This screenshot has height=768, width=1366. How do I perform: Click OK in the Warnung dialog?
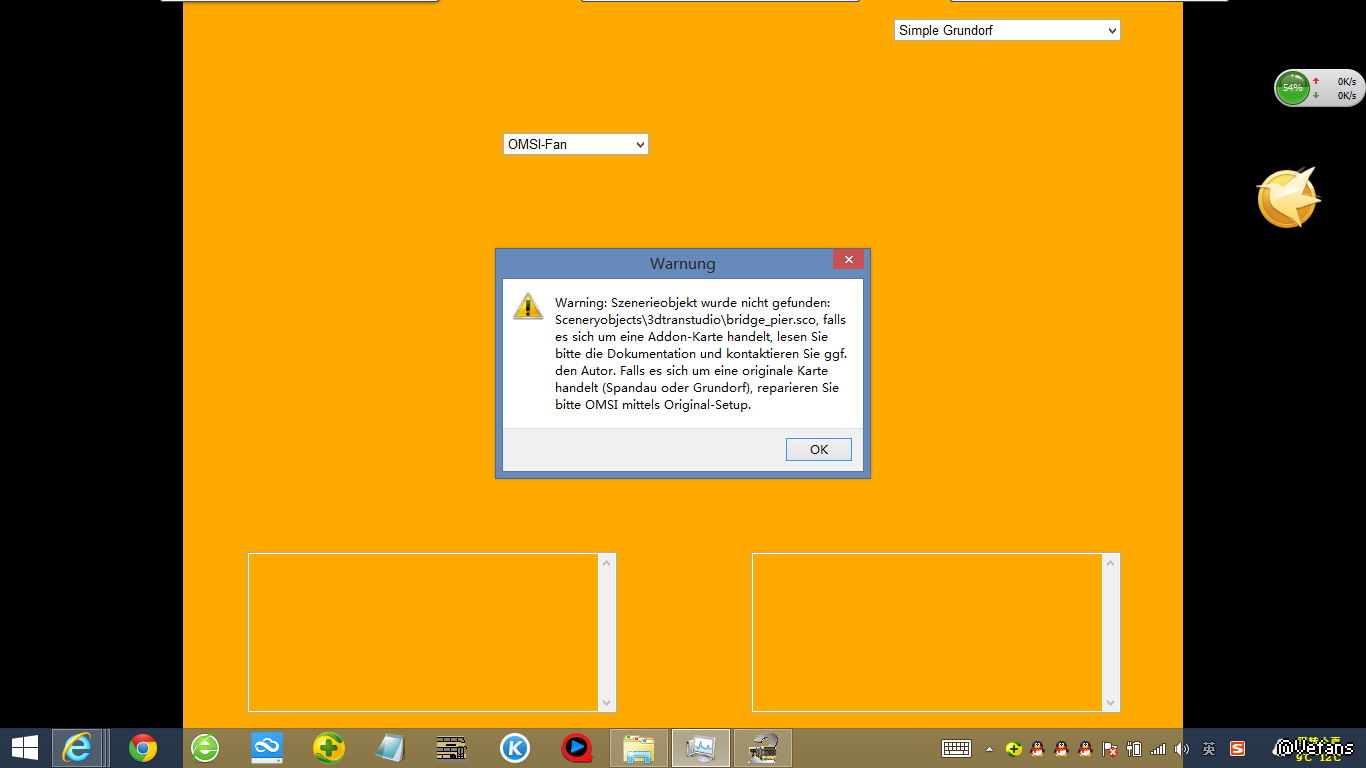(x=818, y=450)
